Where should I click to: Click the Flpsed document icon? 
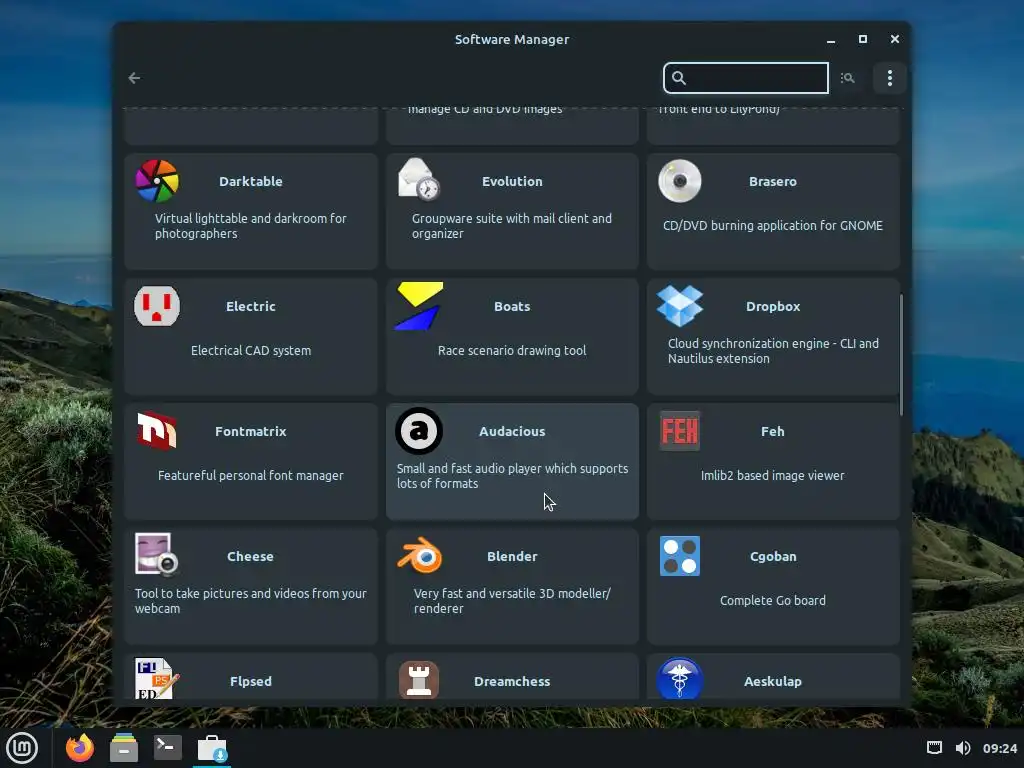(x=157, y=679)
